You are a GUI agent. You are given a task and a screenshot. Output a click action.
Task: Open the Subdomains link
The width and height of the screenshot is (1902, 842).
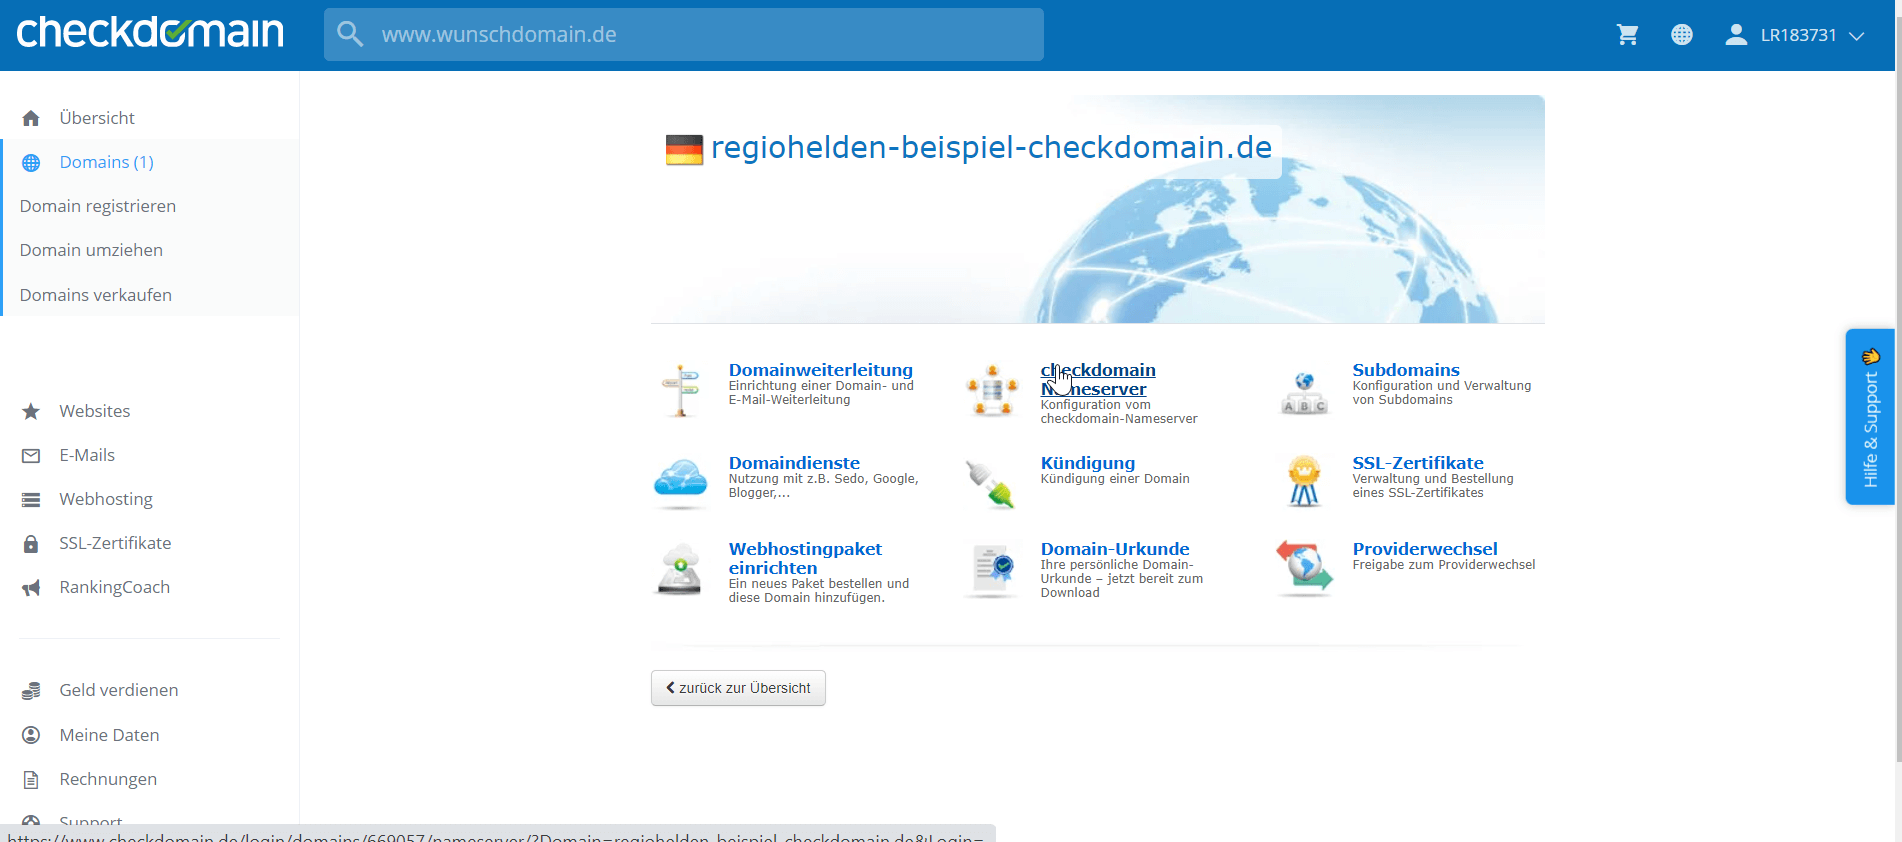point(1406,370)
